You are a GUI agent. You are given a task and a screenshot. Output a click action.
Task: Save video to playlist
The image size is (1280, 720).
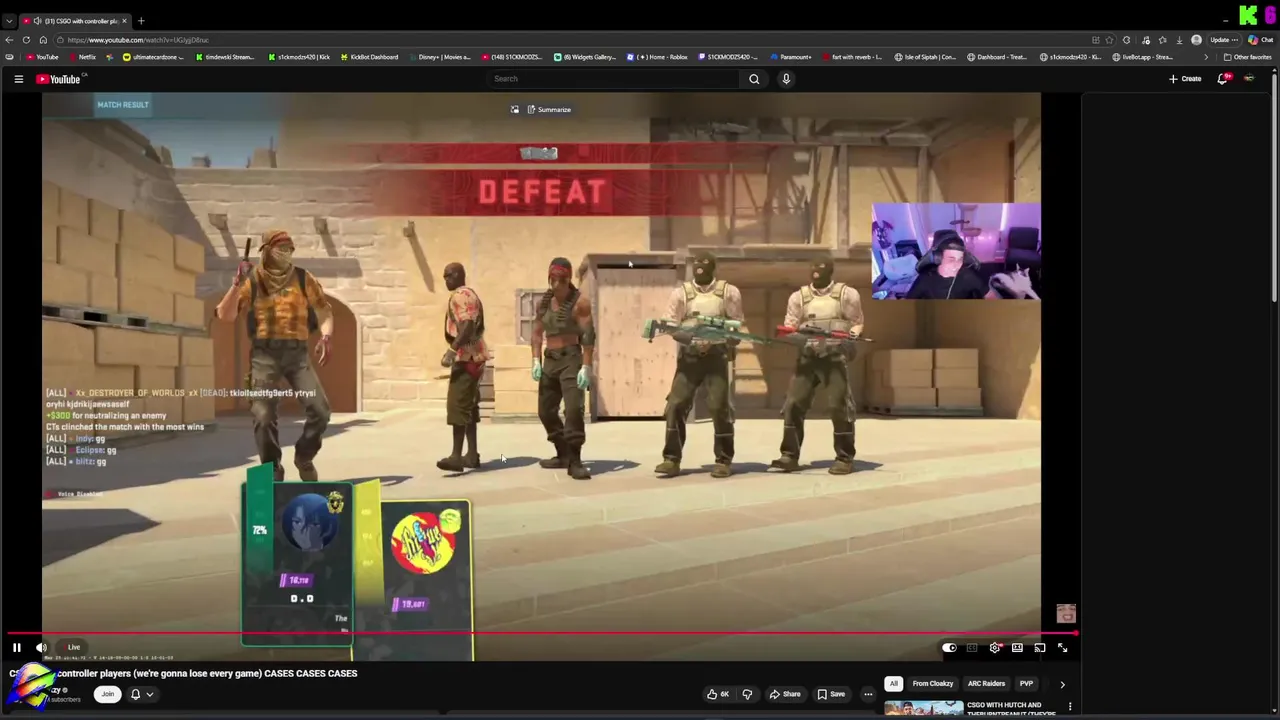pyautogui.click(x=831, y=694)
